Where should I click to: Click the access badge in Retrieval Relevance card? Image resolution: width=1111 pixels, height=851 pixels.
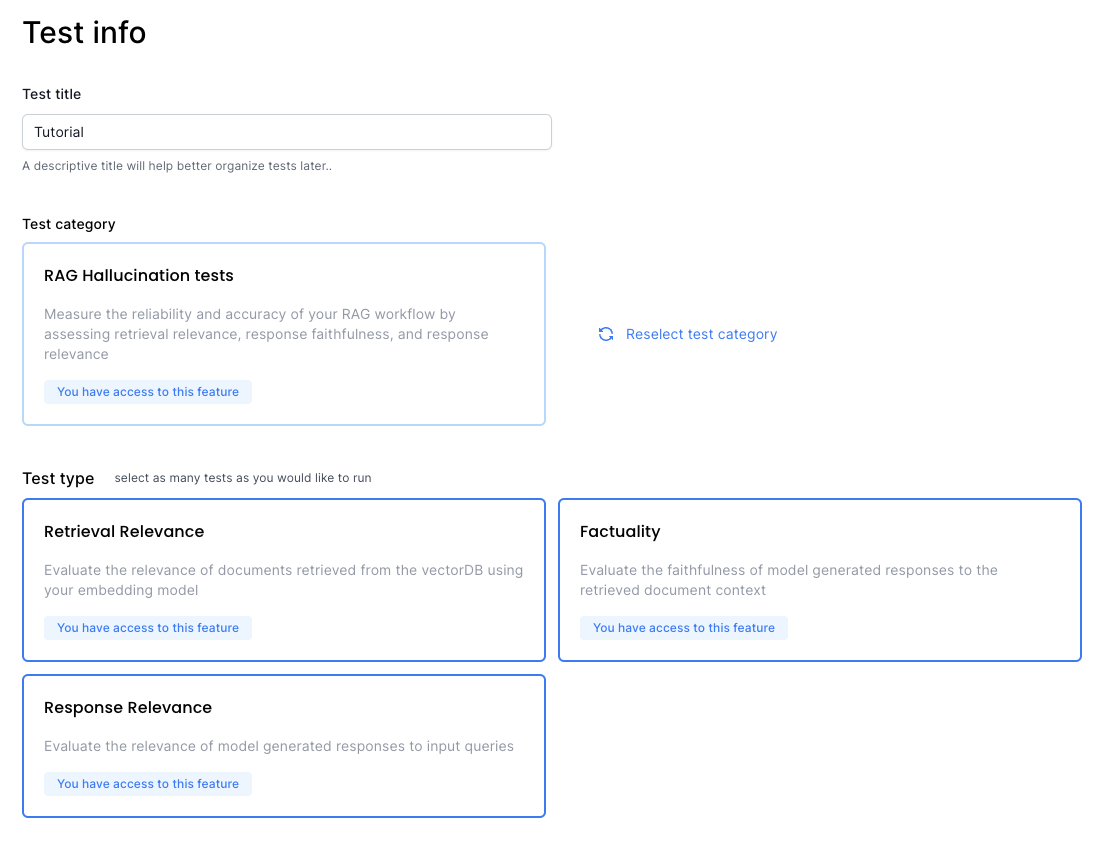[x=148, y=628]
